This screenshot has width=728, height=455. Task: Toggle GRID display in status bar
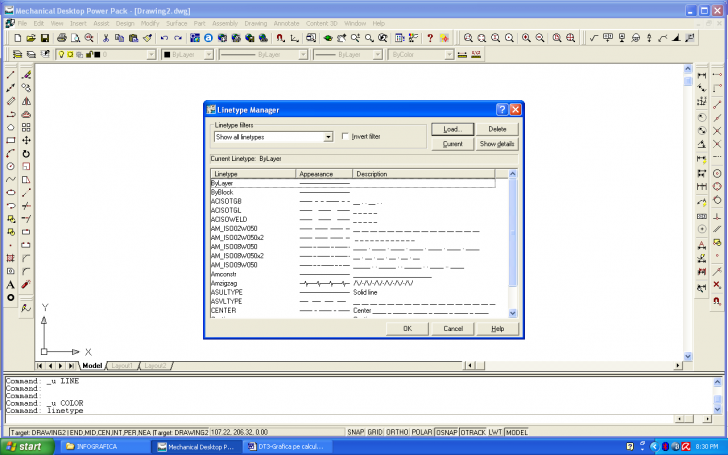tap(375, 432)
